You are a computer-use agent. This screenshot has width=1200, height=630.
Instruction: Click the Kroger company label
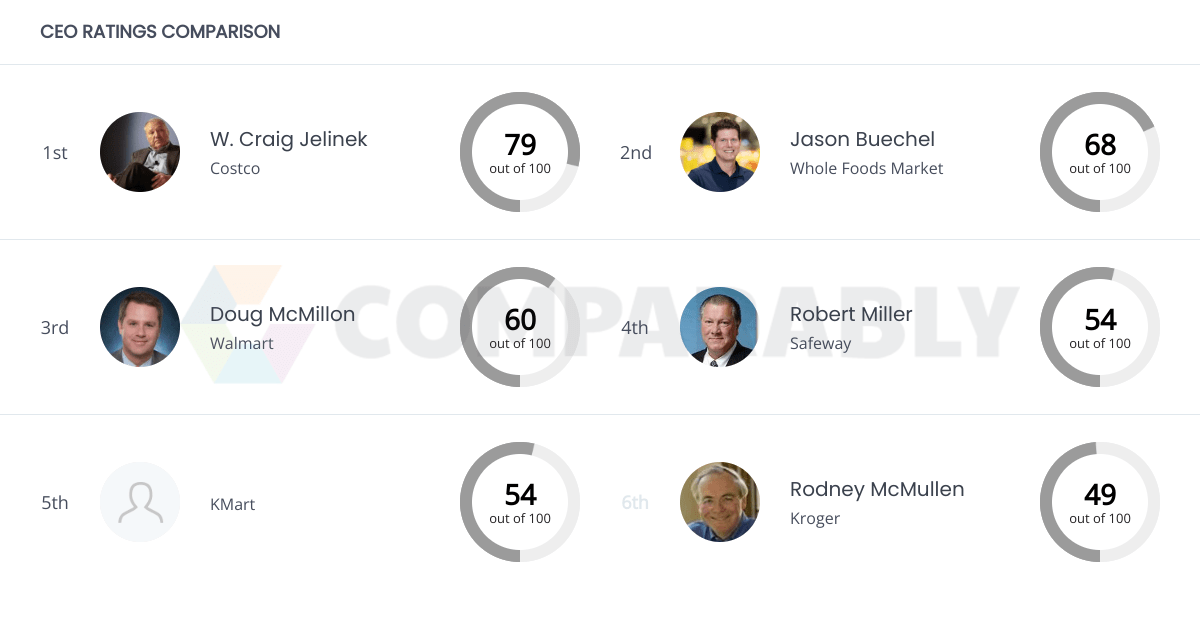click(x=815, y=518)
